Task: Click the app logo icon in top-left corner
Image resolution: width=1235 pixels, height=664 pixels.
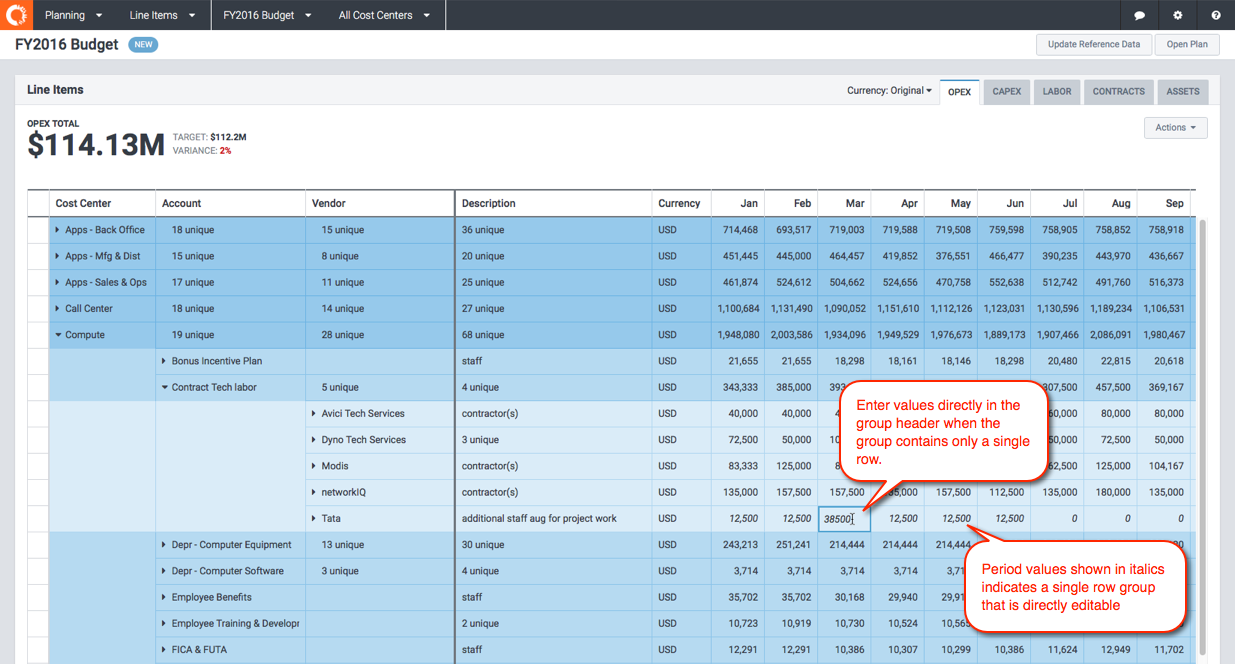Action: [x=16, y=15]
